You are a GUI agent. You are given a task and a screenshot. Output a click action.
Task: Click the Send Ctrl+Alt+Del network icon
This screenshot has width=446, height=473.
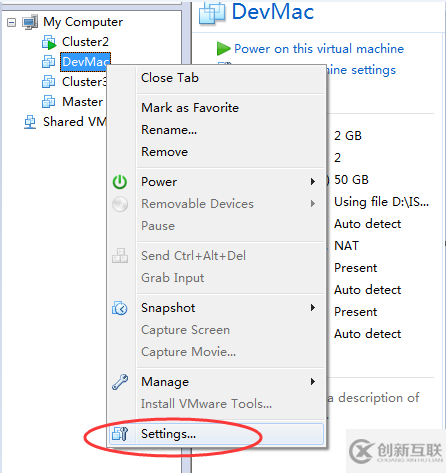120,256
